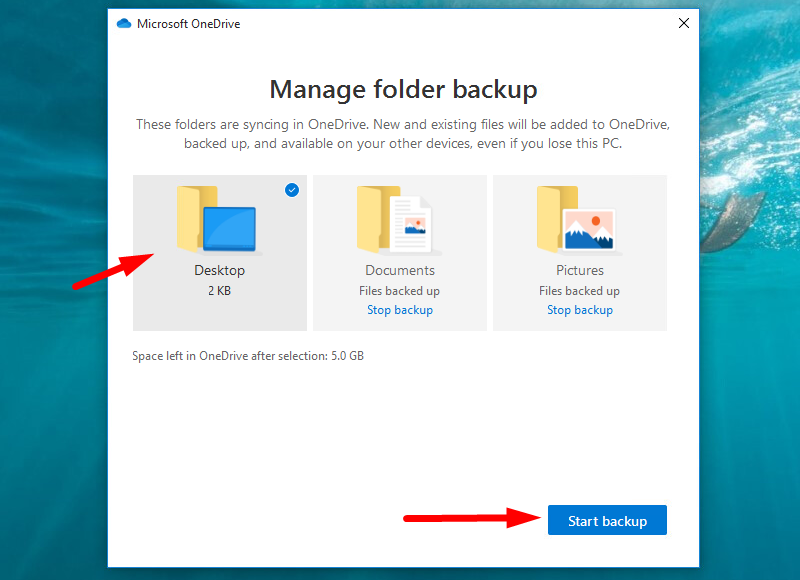The image size is (800, 580).
Task: Click the space left in OneDrive text
Action: tap(248, 356)
